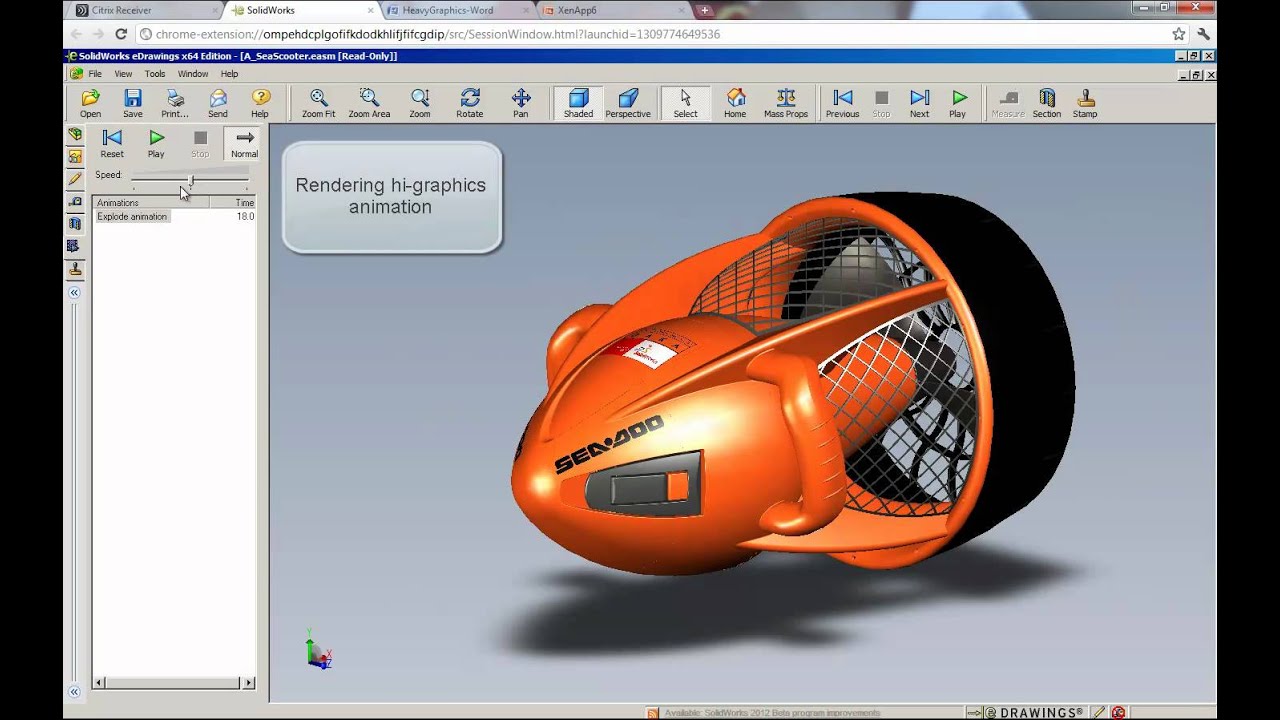Select the Zoom Area tool
Viewport: 1280px width, 720px height.
click(369, 103)
